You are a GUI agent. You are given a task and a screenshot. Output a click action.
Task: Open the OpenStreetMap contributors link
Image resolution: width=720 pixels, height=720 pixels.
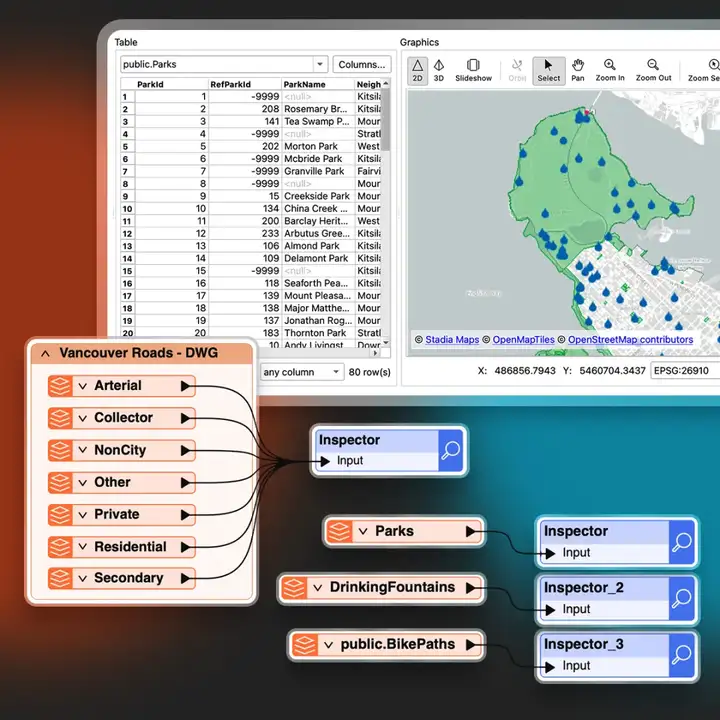[x=630, y=340]
